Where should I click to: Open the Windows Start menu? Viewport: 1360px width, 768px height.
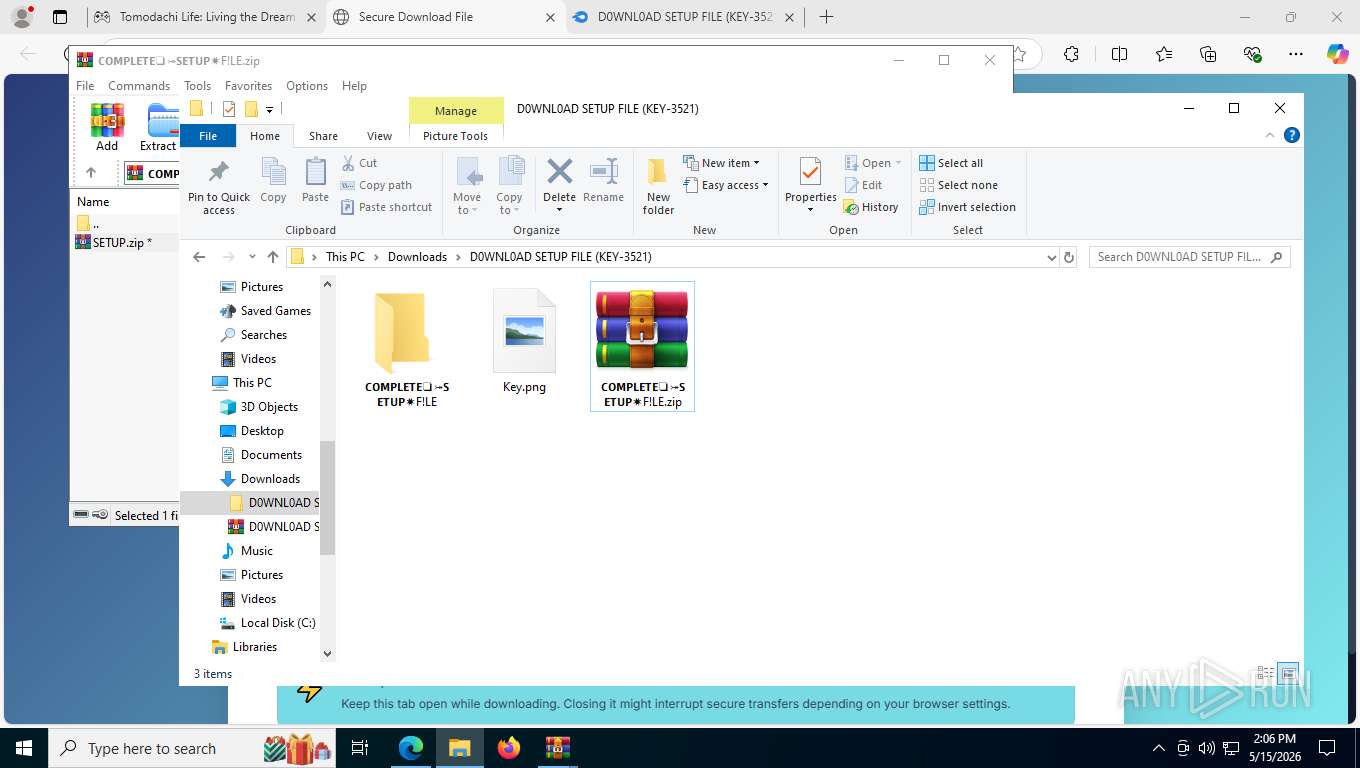tap(23, 747)
